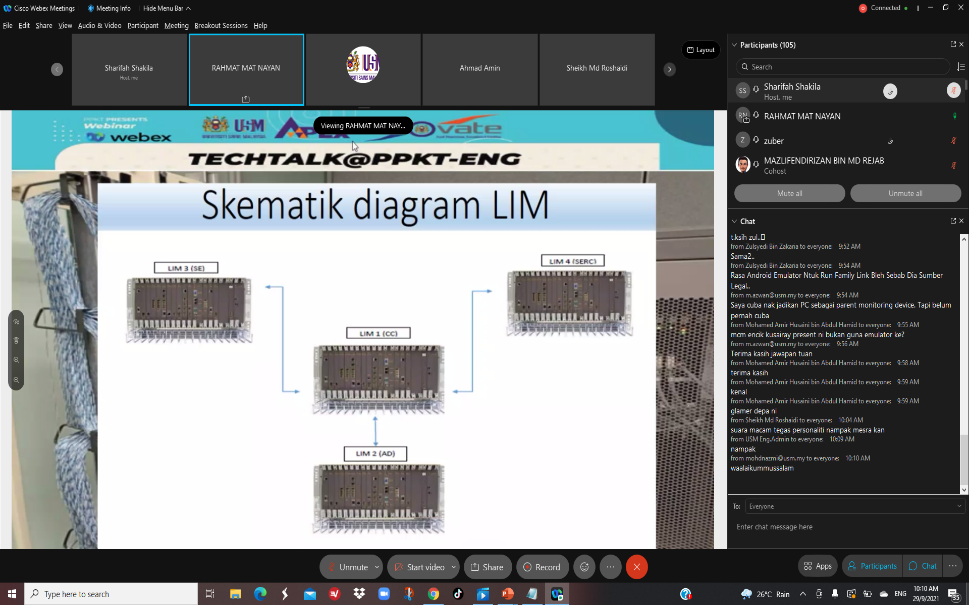
Task: Collapse the Participants panel section
Action: 735,45
